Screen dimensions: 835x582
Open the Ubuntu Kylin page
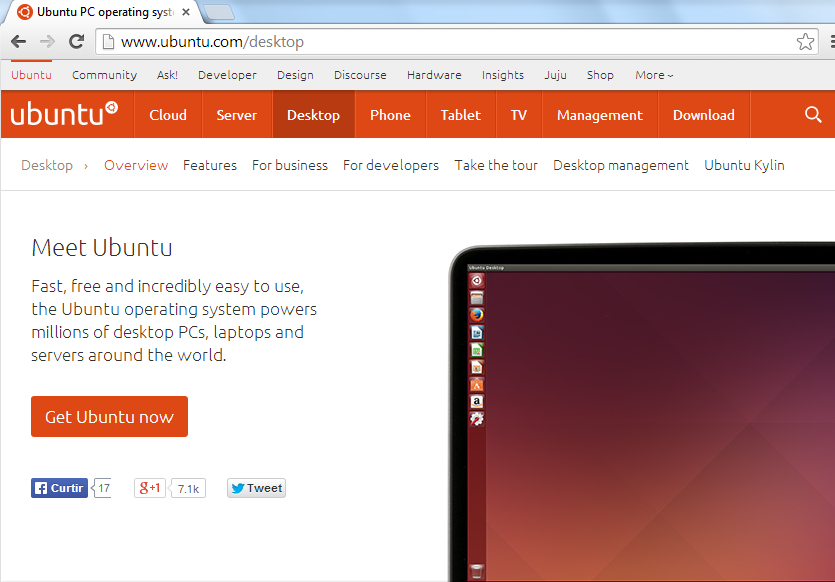pyautogui.click(x=744, y=165)
